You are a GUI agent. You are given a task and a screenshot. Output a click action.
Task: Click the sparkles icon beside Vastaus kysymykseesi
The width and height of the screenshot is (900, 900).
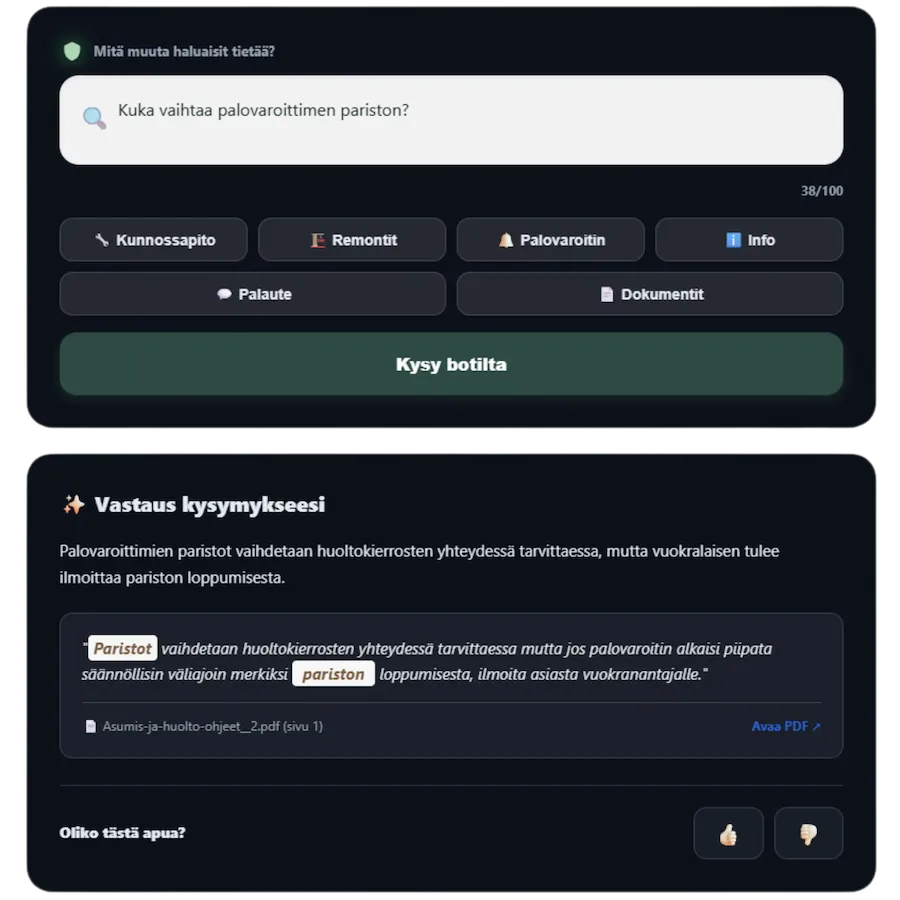tap(73, 505)
